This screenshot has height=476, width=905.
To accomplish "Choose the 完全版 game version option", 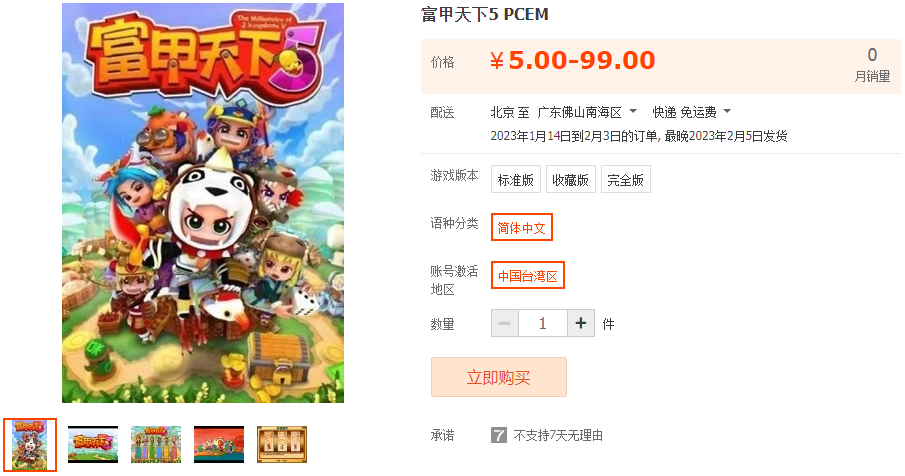I will click(x=626, y=179).
